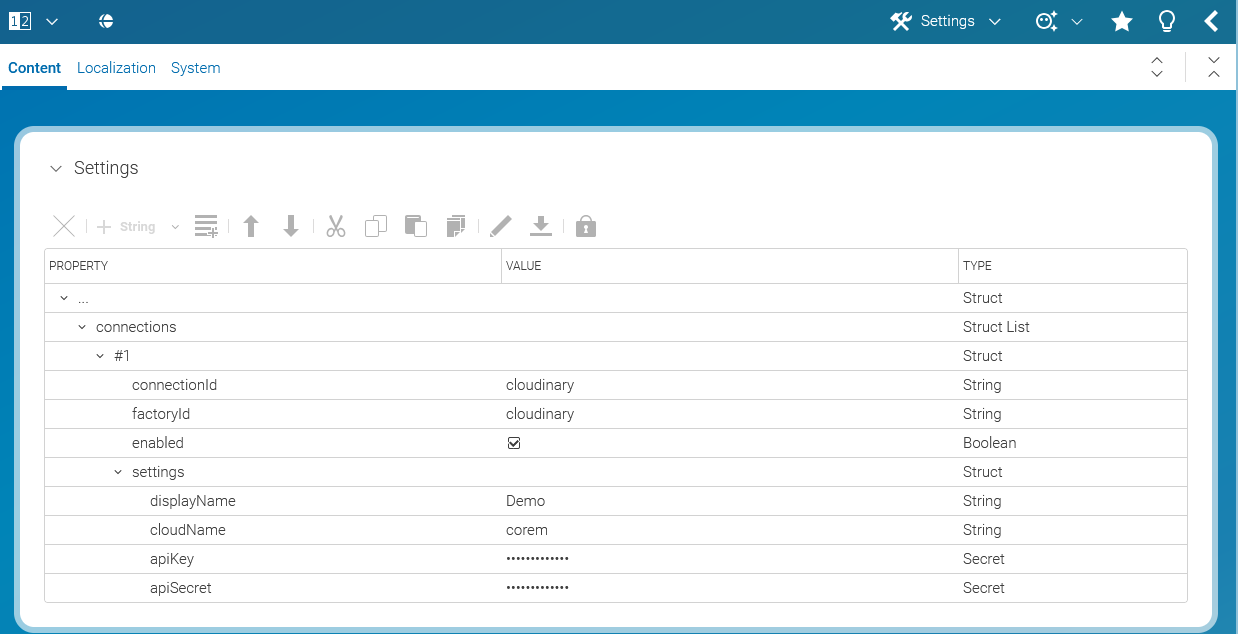Open the Settings dropdown in top bar

pyautogui.click(x=946, y=22)
